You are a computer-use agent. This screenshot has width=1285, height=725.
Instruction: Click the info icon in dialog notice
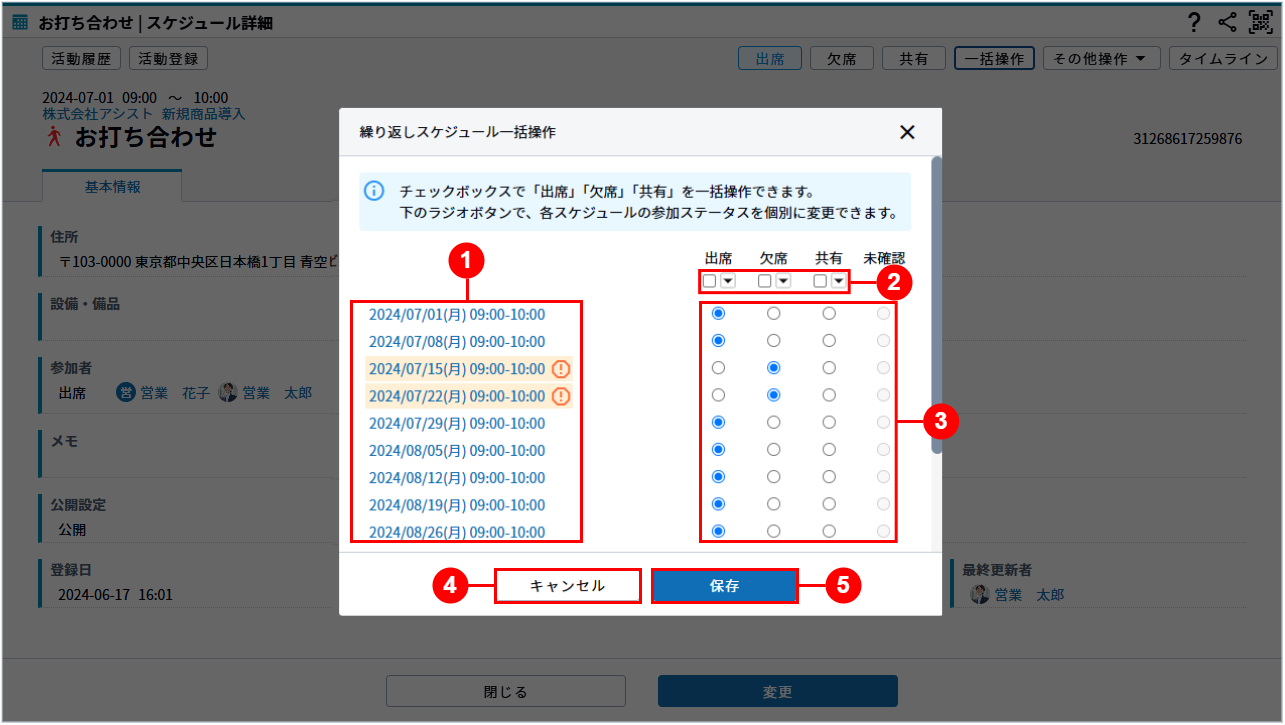click(374, 191)
